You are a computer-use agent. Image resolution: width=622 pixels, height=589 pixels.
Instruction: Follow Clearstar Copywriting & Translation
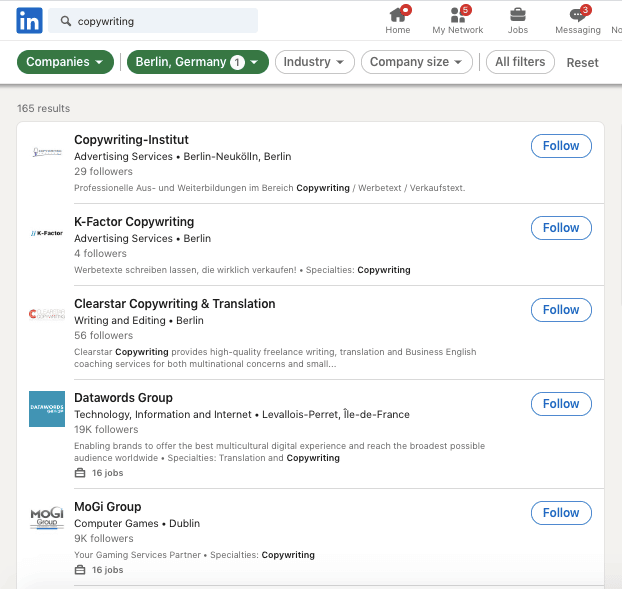point(561,310)
